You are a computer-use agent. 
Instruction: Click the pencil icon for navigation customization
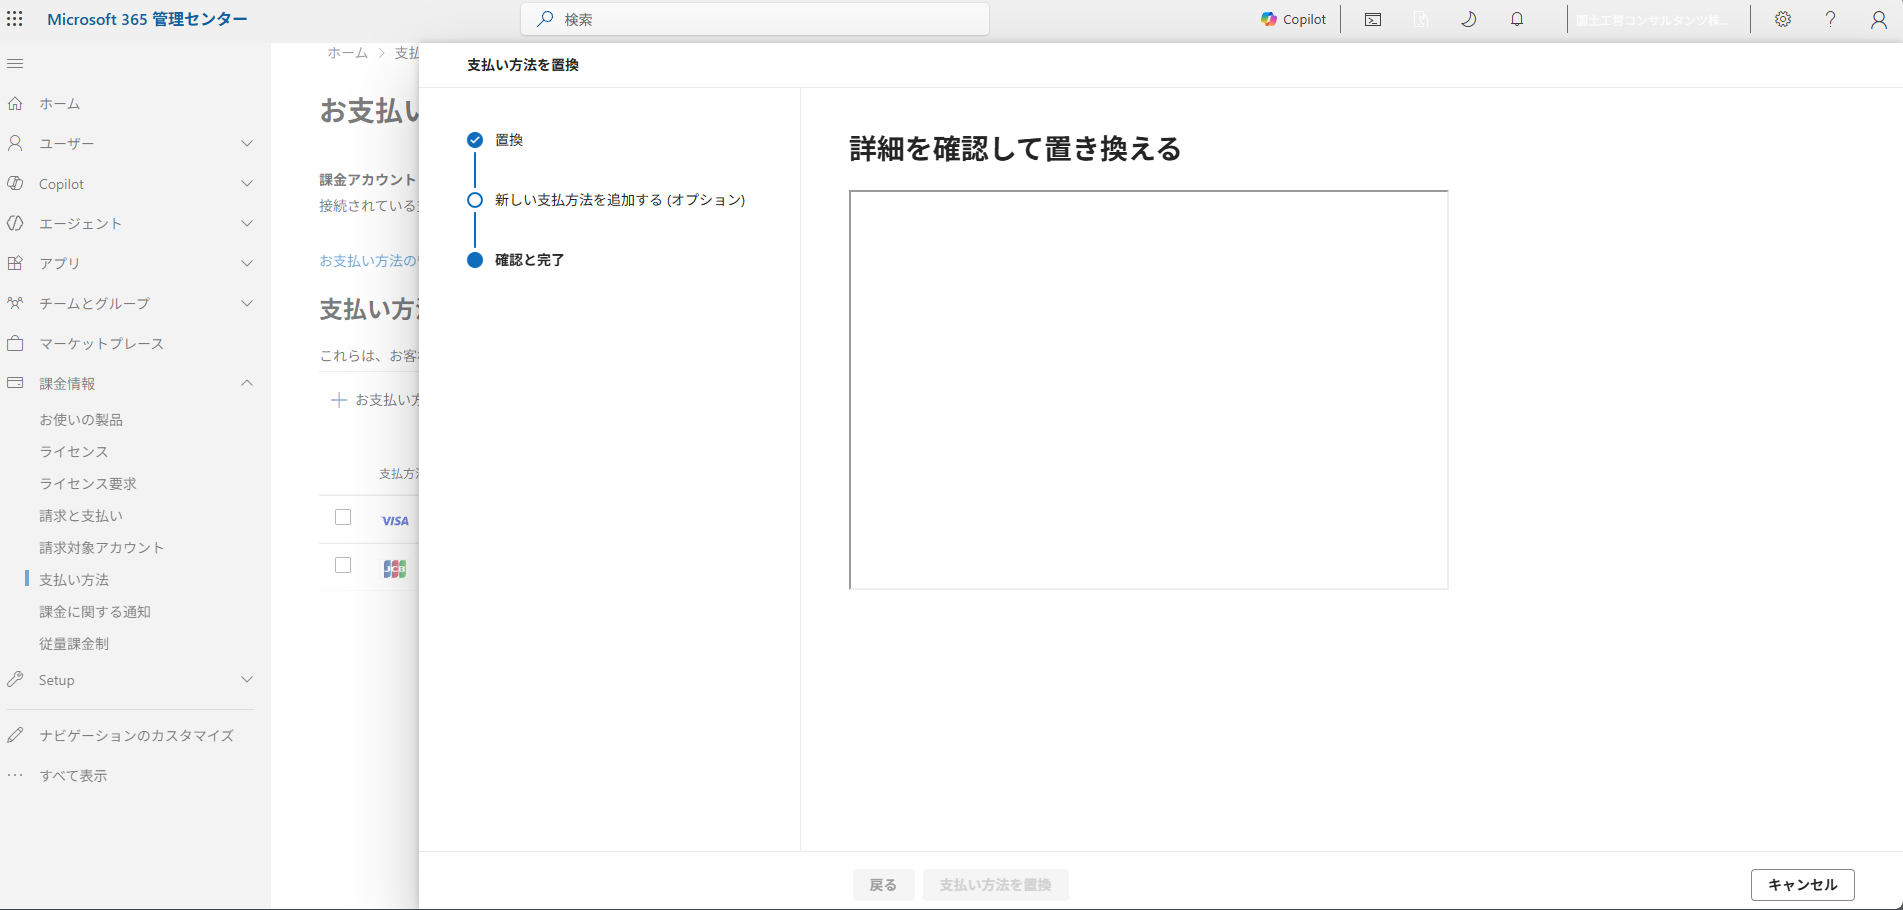pos(15,735)
